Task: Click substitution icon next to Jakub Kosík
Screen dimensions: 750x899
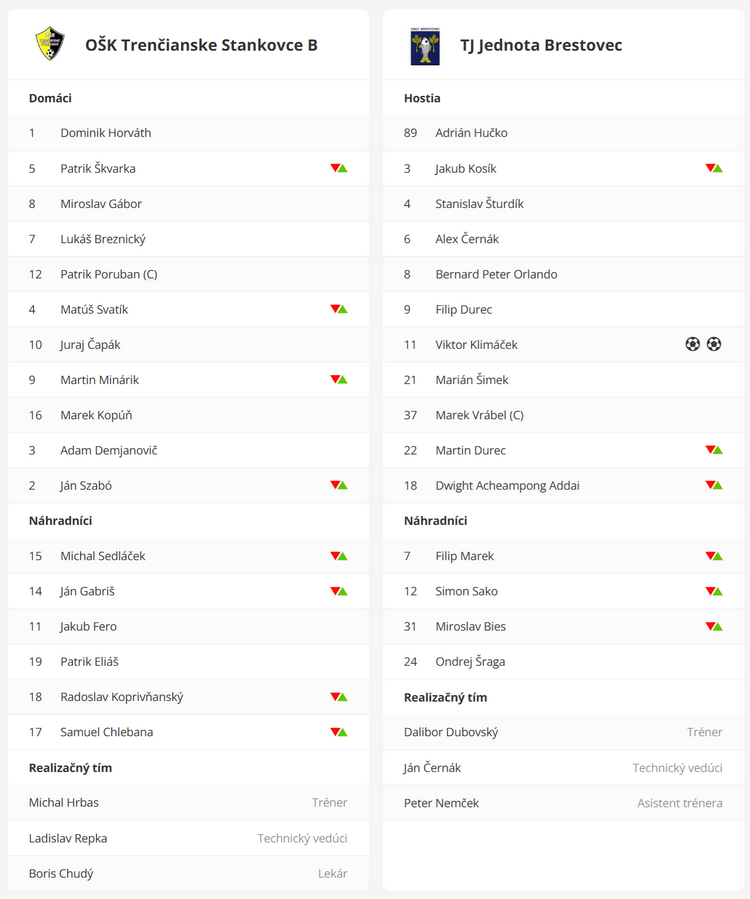Action: coord(714,169)
